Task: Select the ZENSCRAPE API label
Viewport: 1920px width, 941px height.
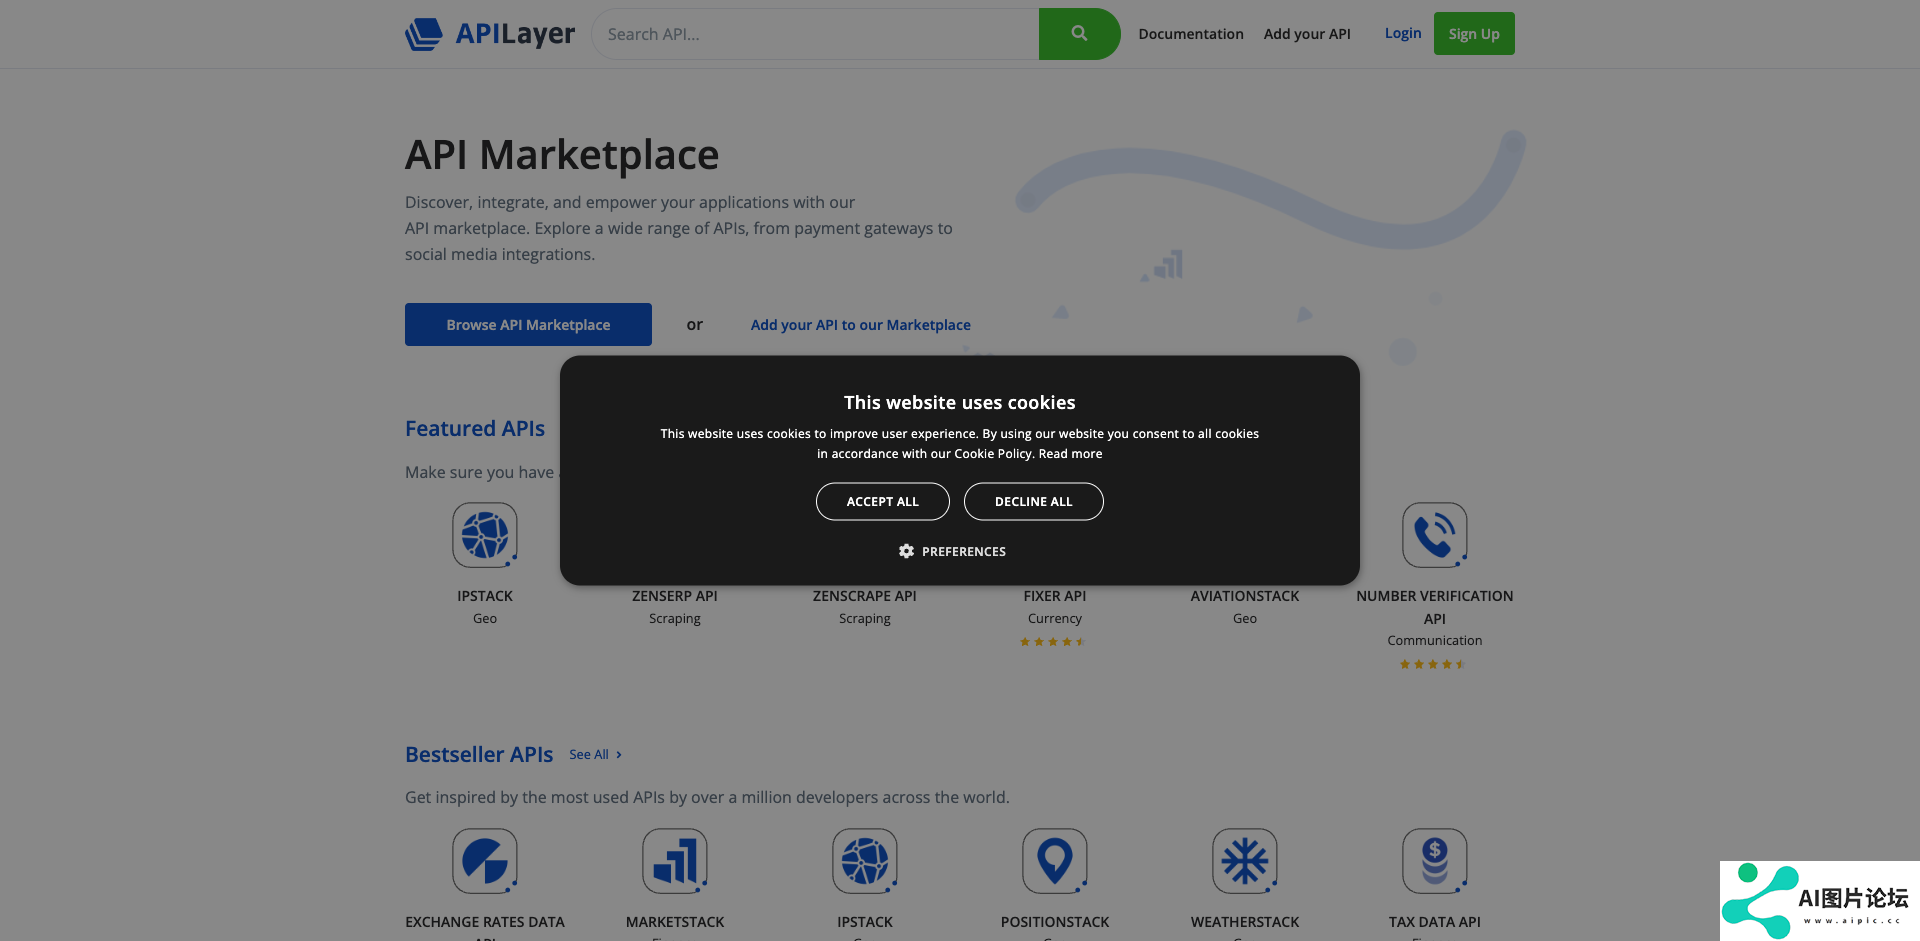Action: point(865,596)
